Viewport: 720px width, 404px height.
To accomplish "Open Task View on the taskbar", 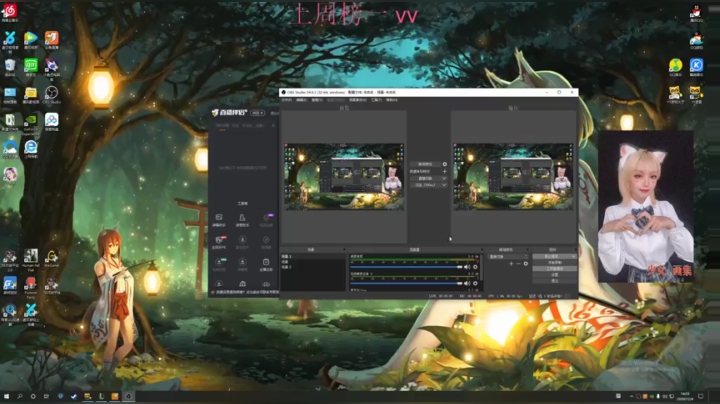I will pos(46,396).
